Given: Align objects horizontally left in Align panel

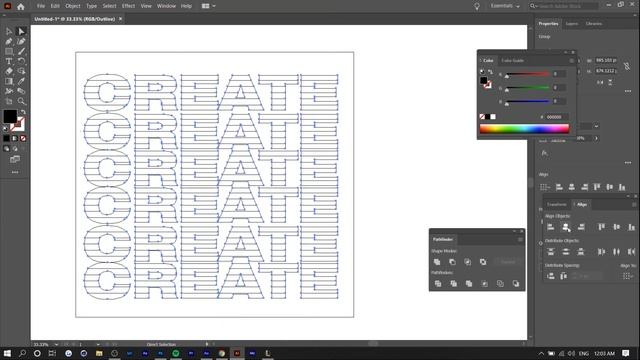Looking at the screenshot, I should (551, 227).
